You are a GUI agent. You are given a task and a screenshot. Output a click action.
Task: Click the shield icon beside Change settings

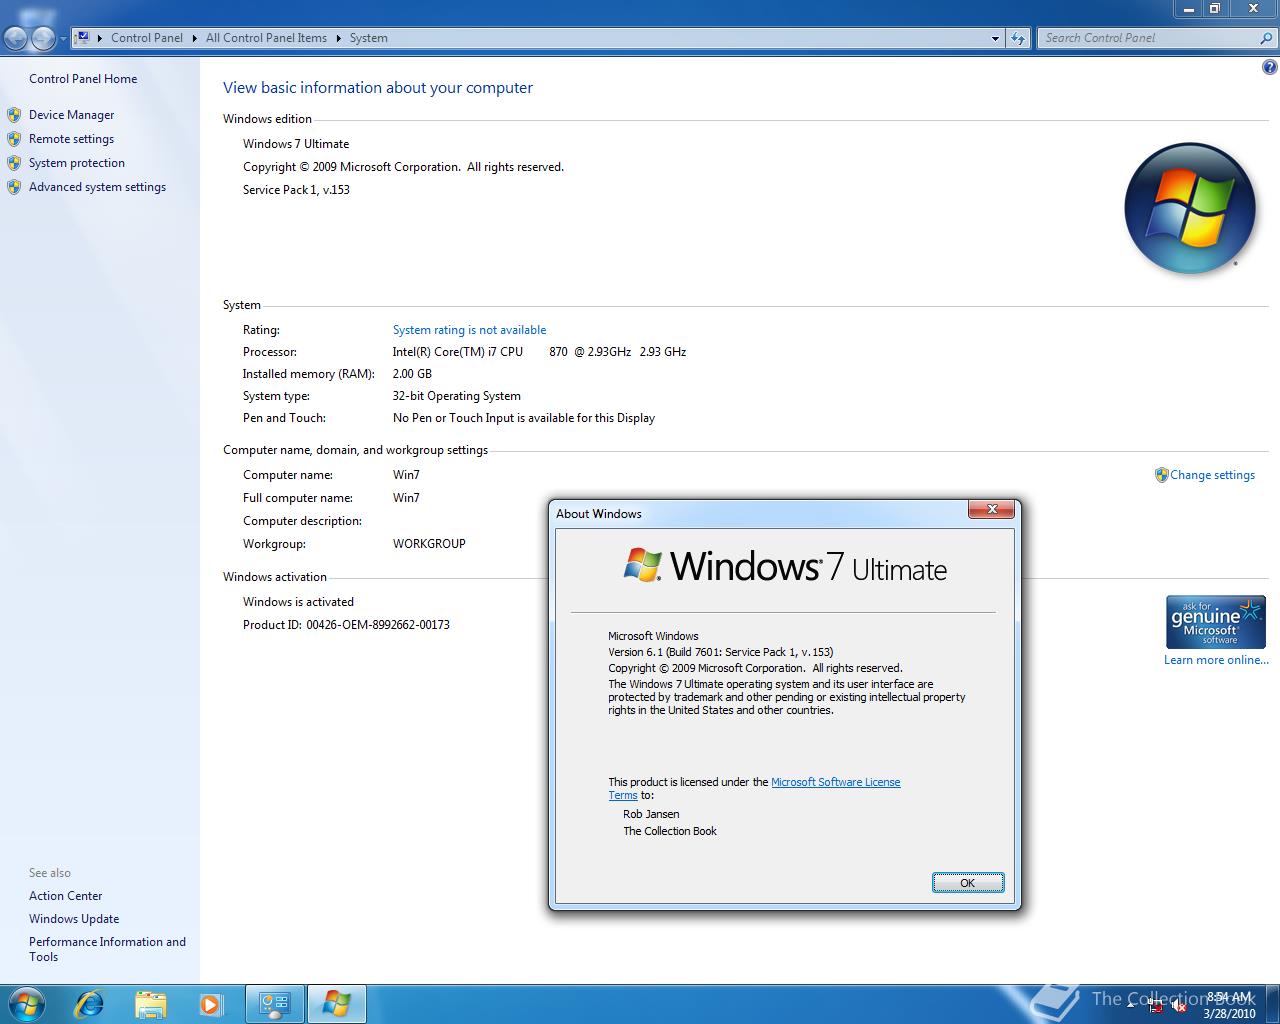pyautogui.click(x=1161, y=475)
